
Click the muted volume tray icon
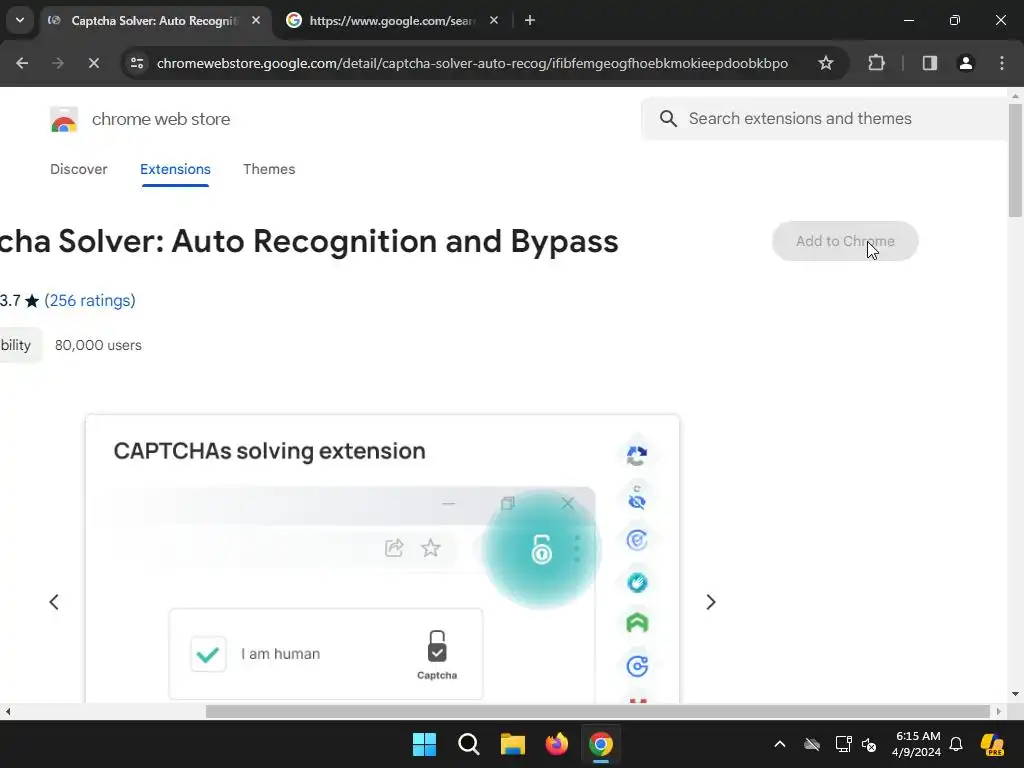pos(869,744)
